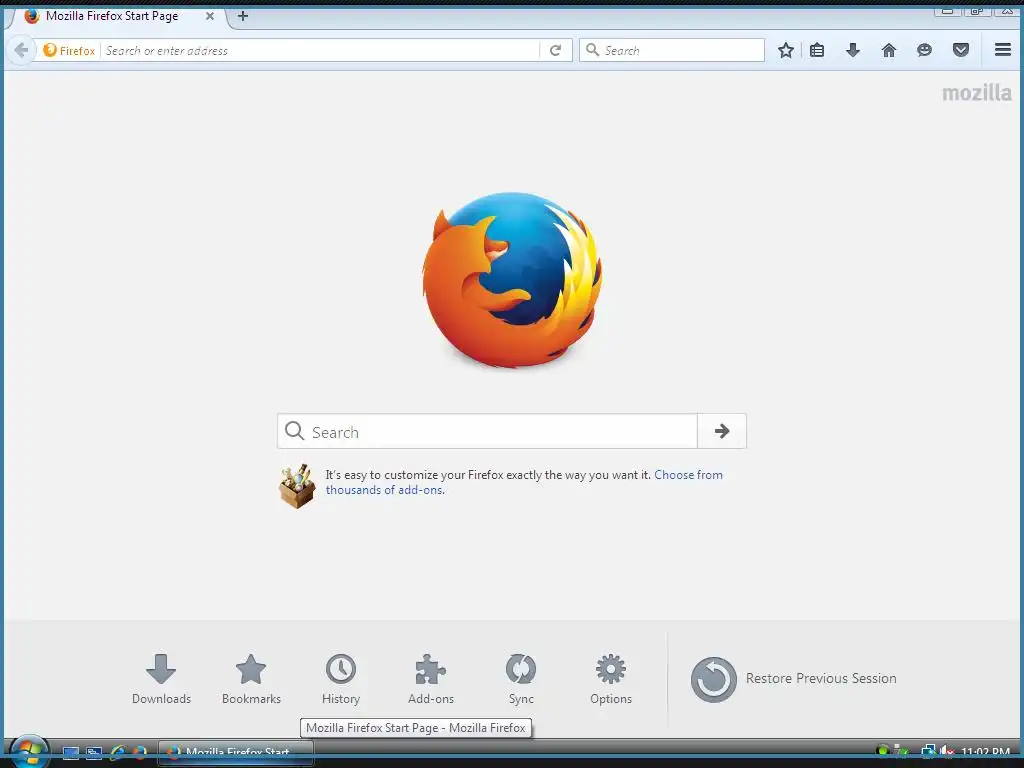Show your bookmarks list icon
This screenshot has width=1024, height=768.
tap(817, 50)
